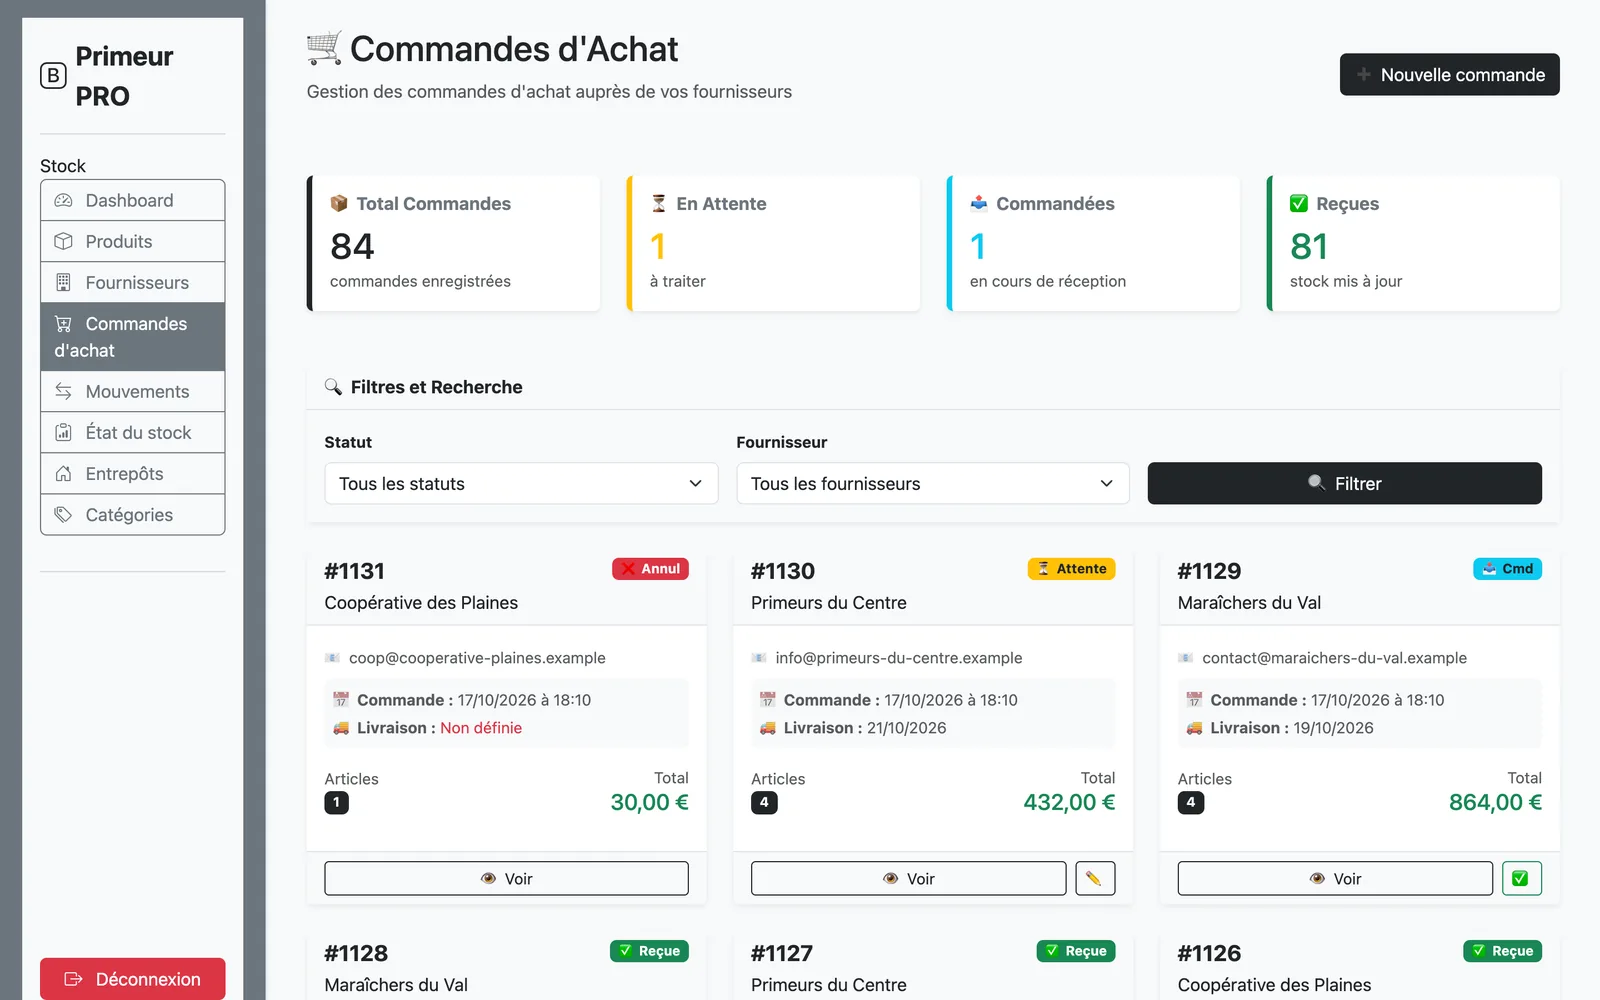Click the shopping cart icon in page title
Screen dimensions: 1600x1000
click(x=324, y=48)
